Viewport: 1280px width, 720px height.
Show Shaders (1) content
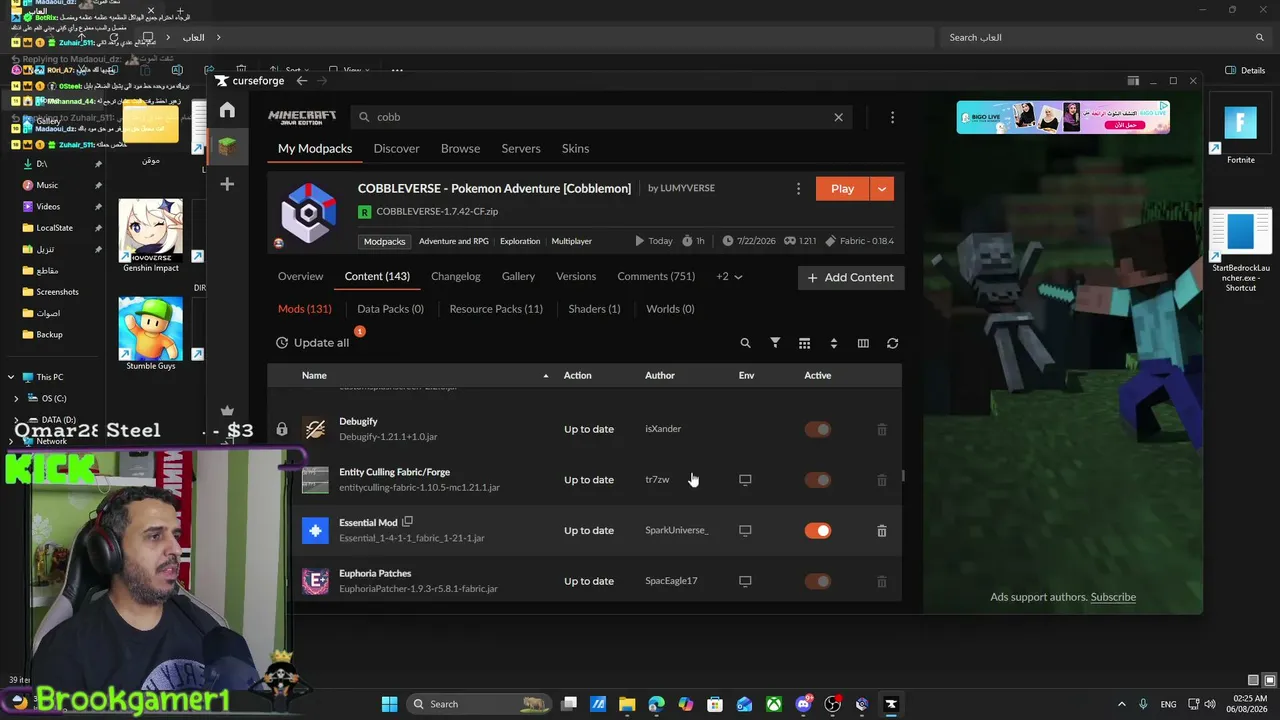click(594, 309)
